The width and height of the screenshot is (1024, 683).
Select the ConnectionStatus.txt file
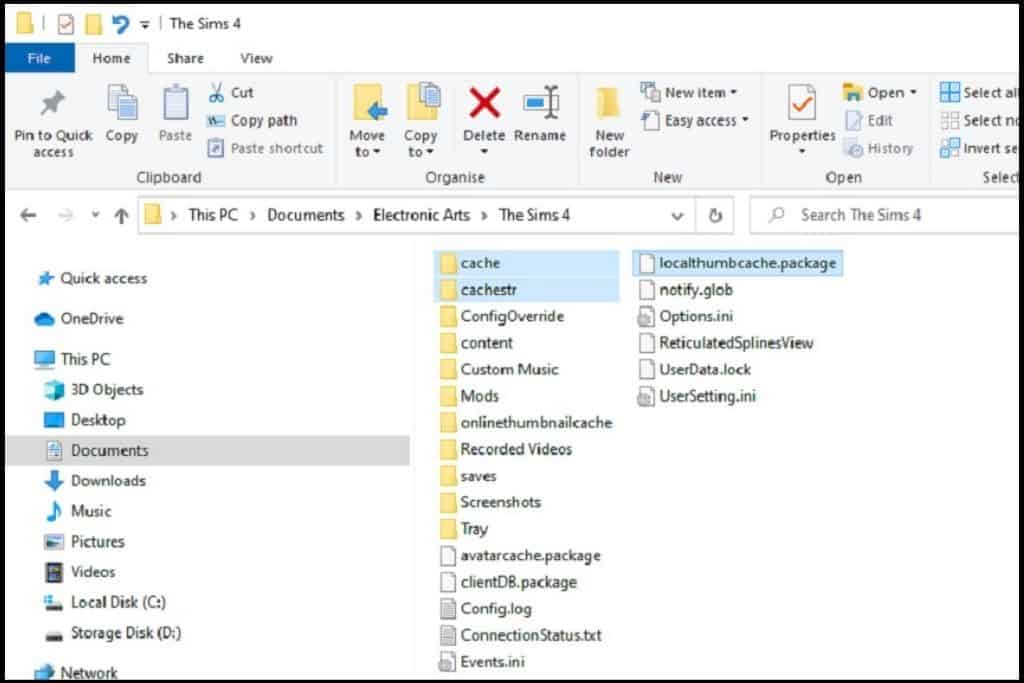[x=521, y=635]
